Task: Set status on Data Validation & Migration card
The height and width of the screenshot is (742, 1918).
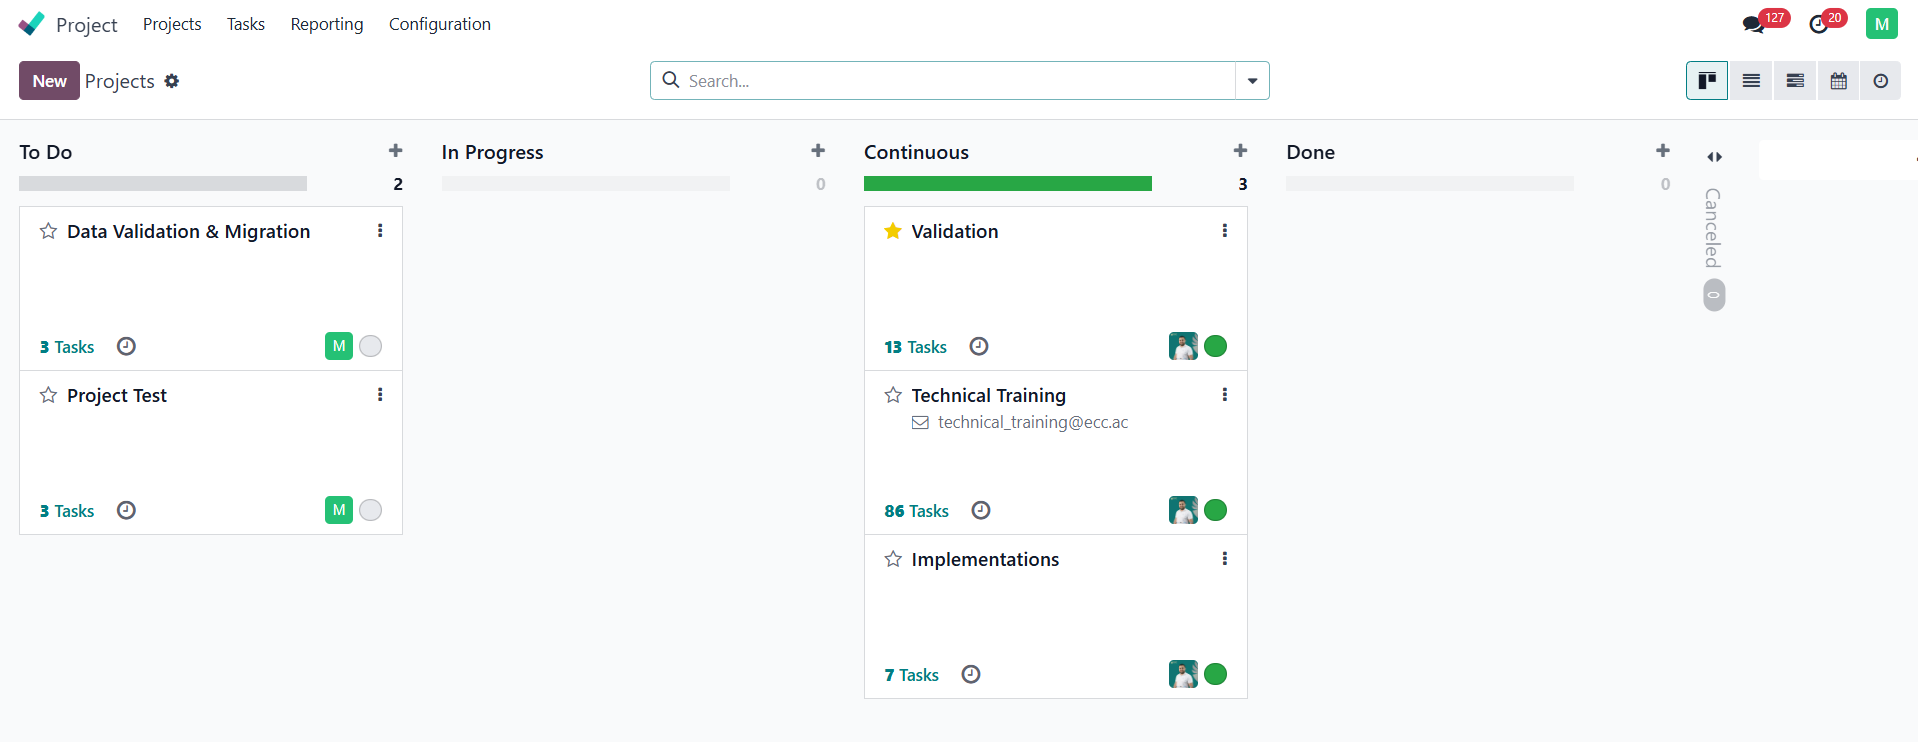Action: click(x=370, y=346)
